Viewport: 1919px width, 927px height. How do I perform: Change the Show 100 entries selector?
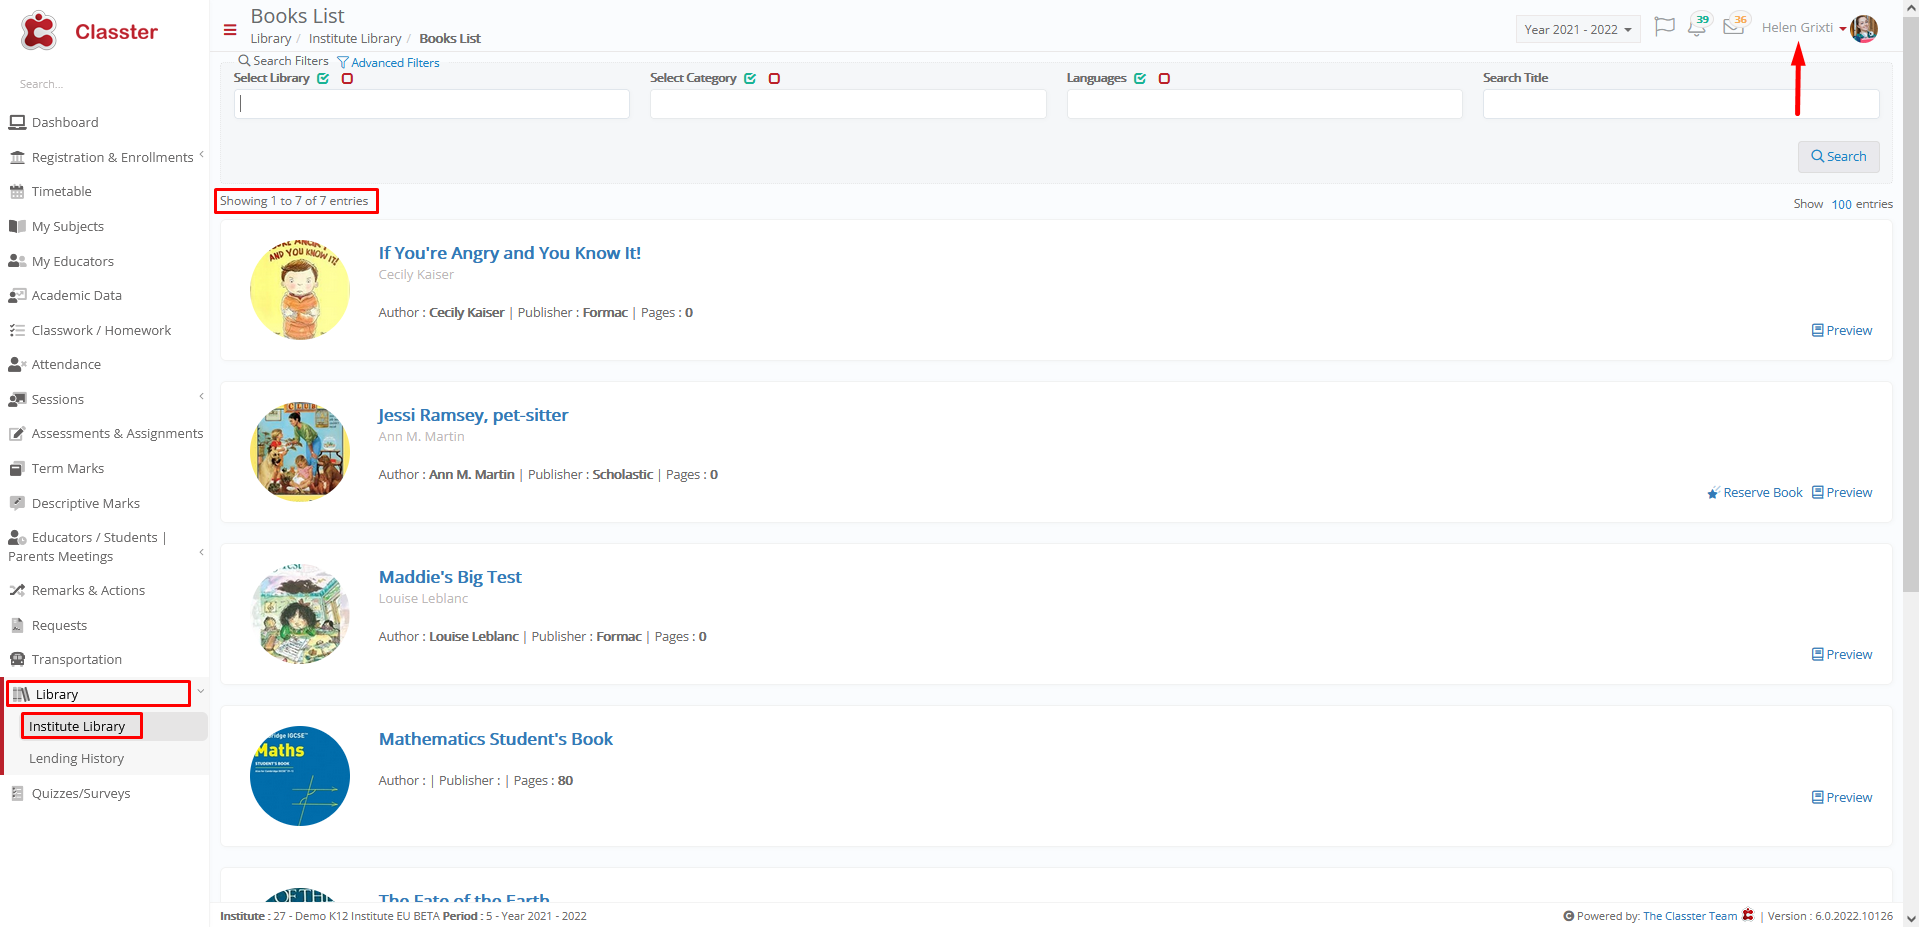(x=1841, y=204)
